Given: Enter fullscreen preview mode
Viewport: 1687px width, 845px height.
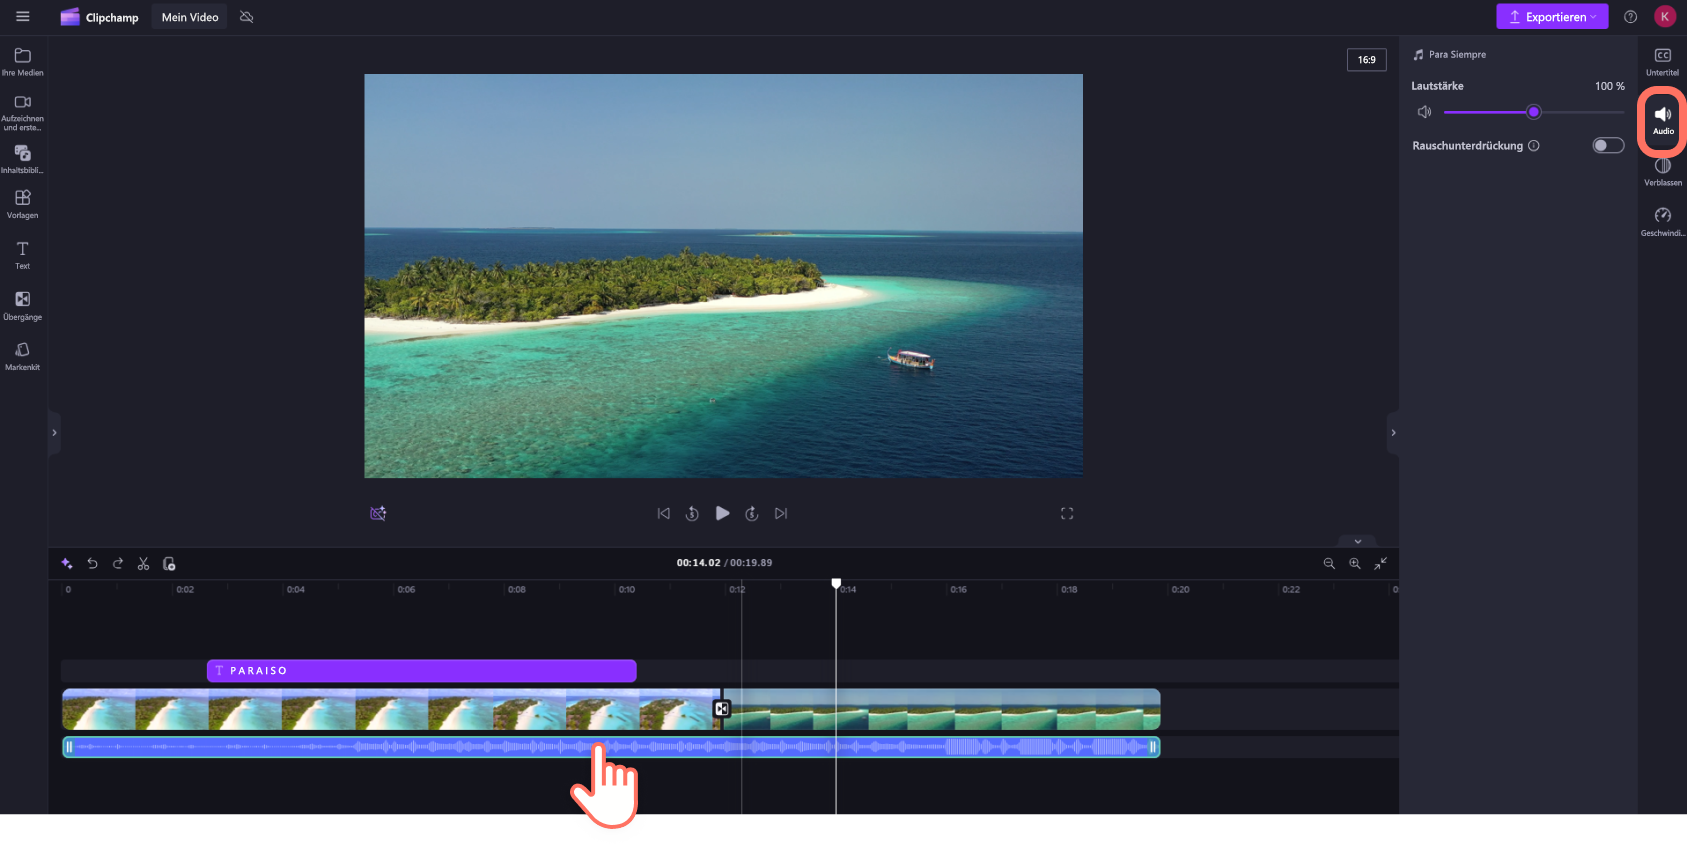Looking at the screenshot, I should 1067,513.
